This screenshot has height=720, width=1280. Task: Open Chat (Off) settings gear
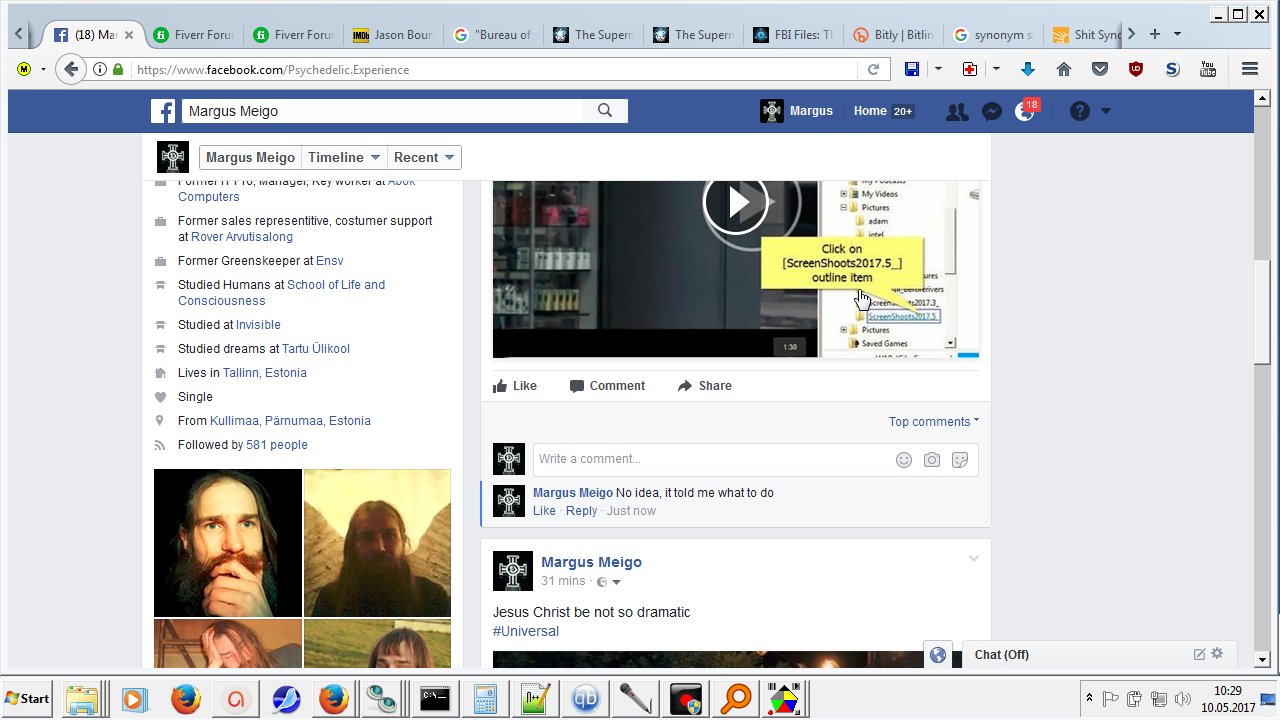[1217, 654]
